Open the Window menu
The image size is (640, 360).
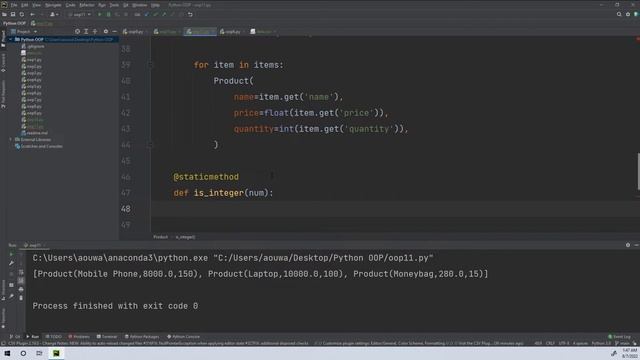point(140,5)
